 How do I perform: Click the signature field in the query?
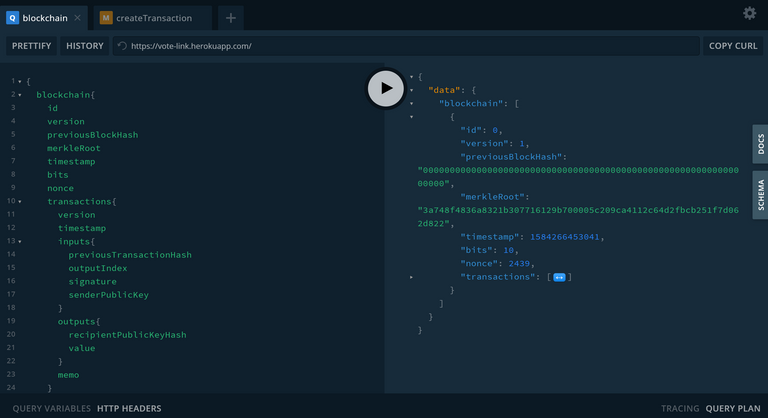(93, 281)
